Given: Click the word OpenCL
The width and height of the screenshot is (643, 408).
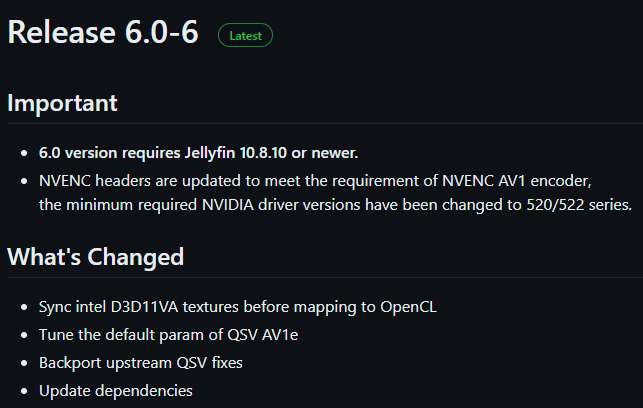Looking at the screenshot, I should pyautogui.click(x=408, y=306).
